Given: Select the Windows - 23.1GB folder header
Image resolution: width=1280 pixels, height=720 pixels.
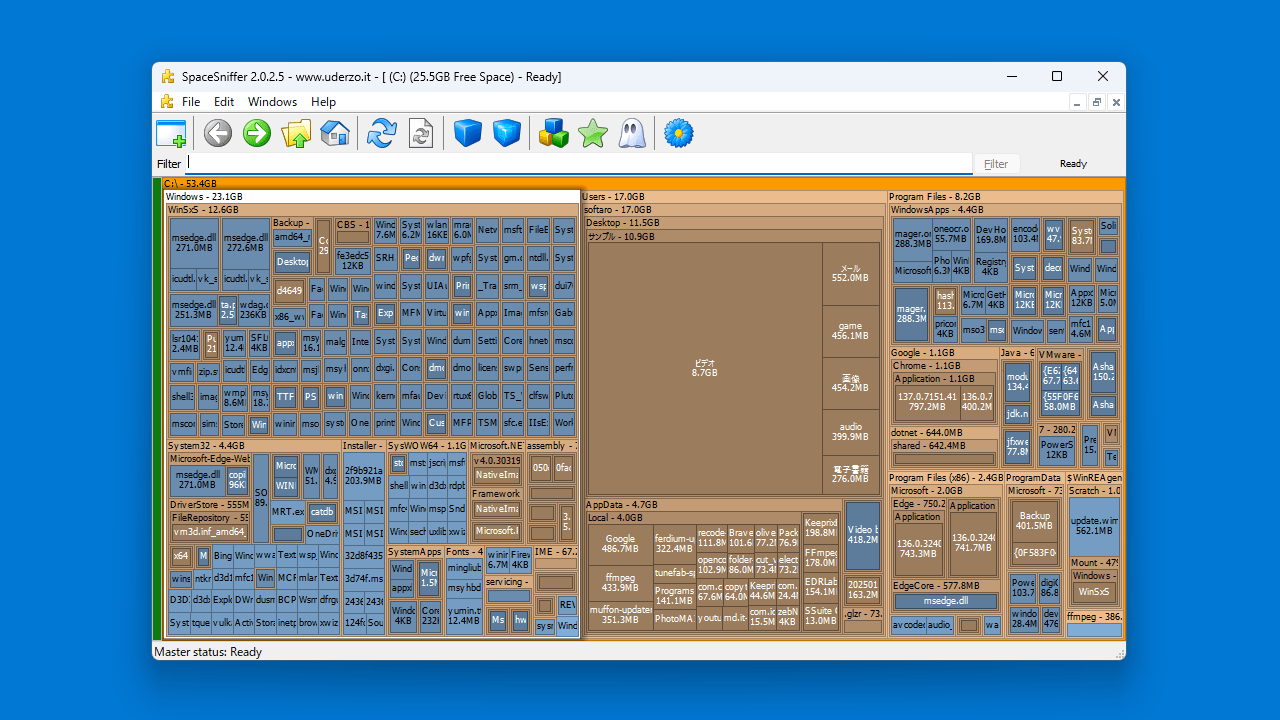Looking at the screenshot, I should click(372, 197).
